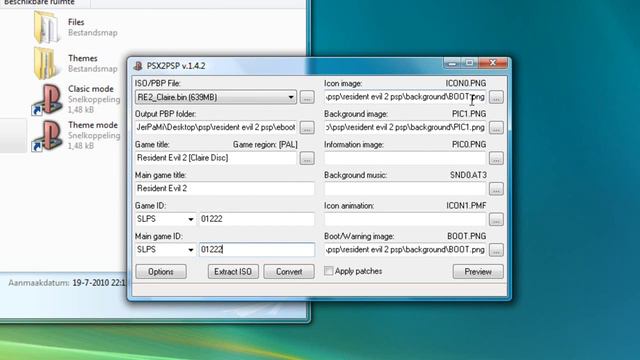Image resolution: width=640 pixels, height=360 pixels.
Task: Select the 'Themes' folder name text
Action: tap(82, 58)
